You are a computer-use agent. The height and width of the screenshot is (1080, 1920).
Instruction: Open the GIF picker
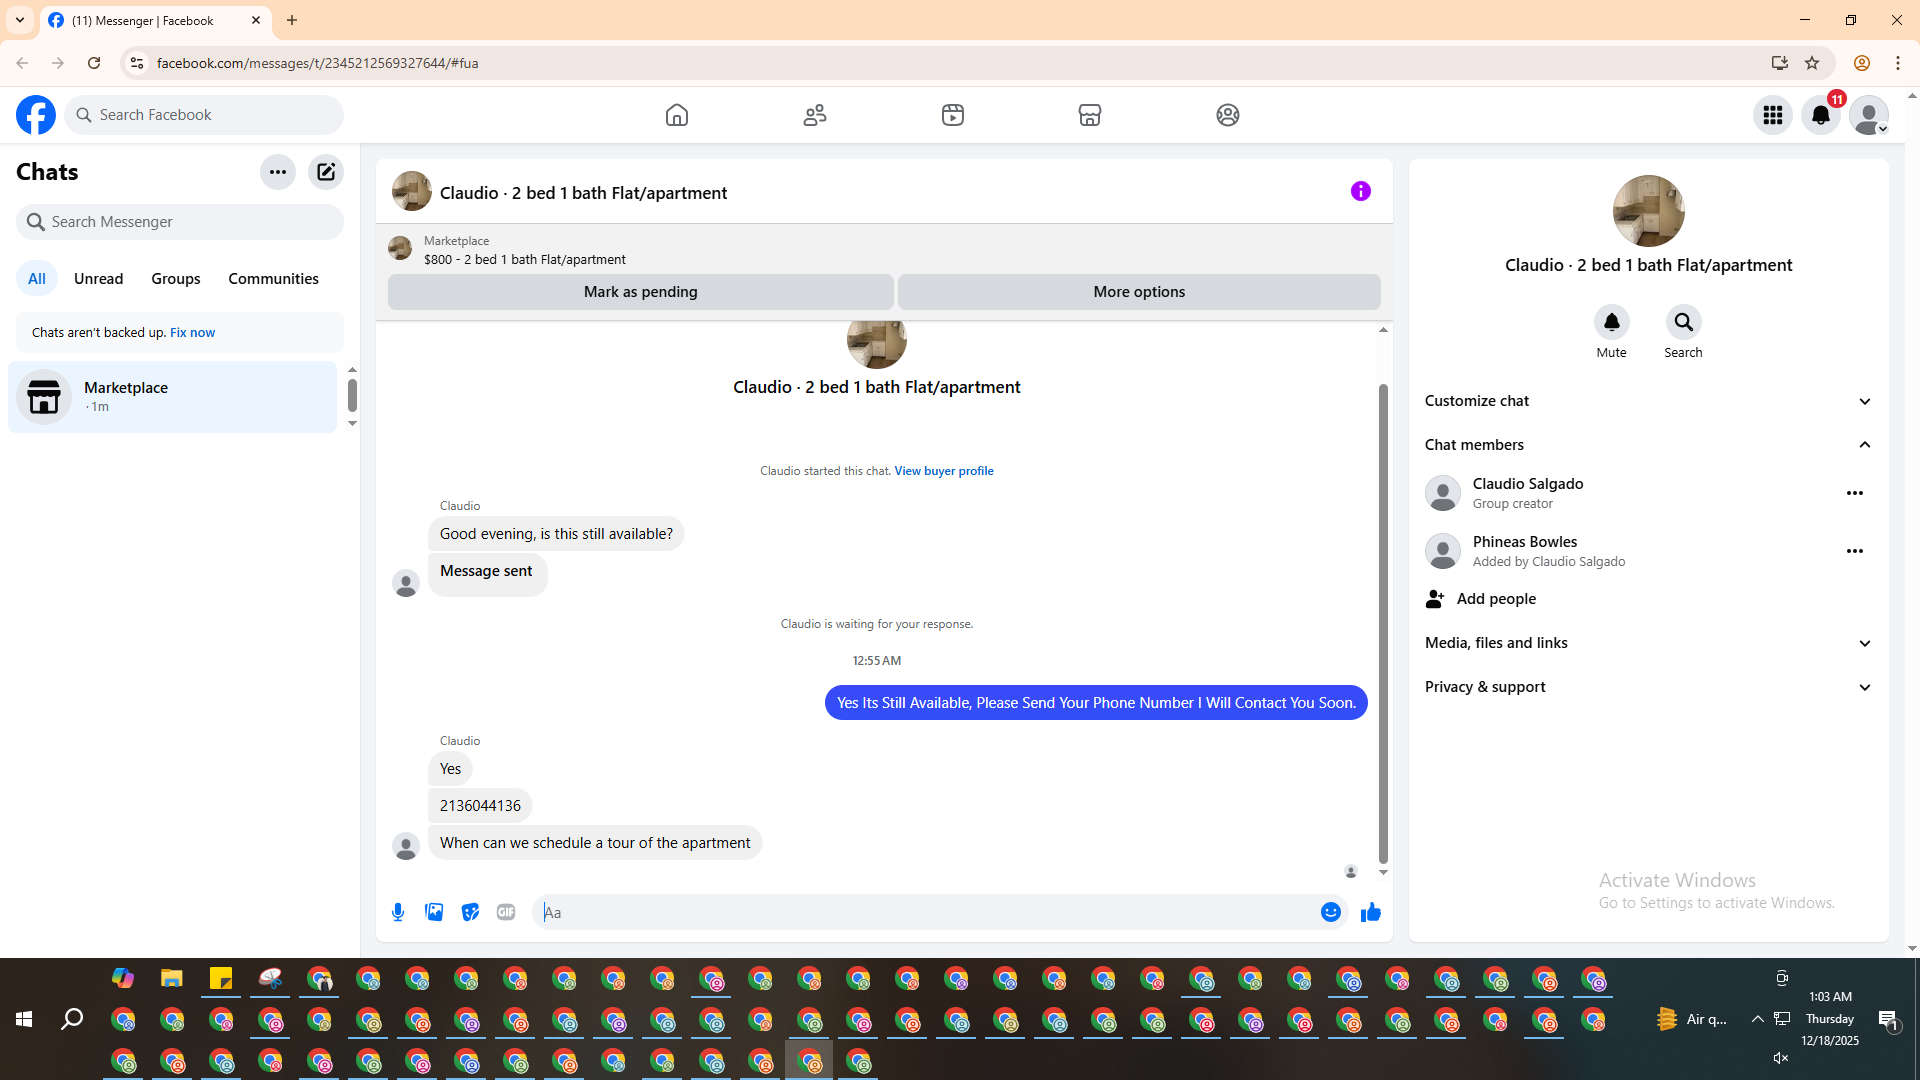pyautogui.click(x=506, y=912)
